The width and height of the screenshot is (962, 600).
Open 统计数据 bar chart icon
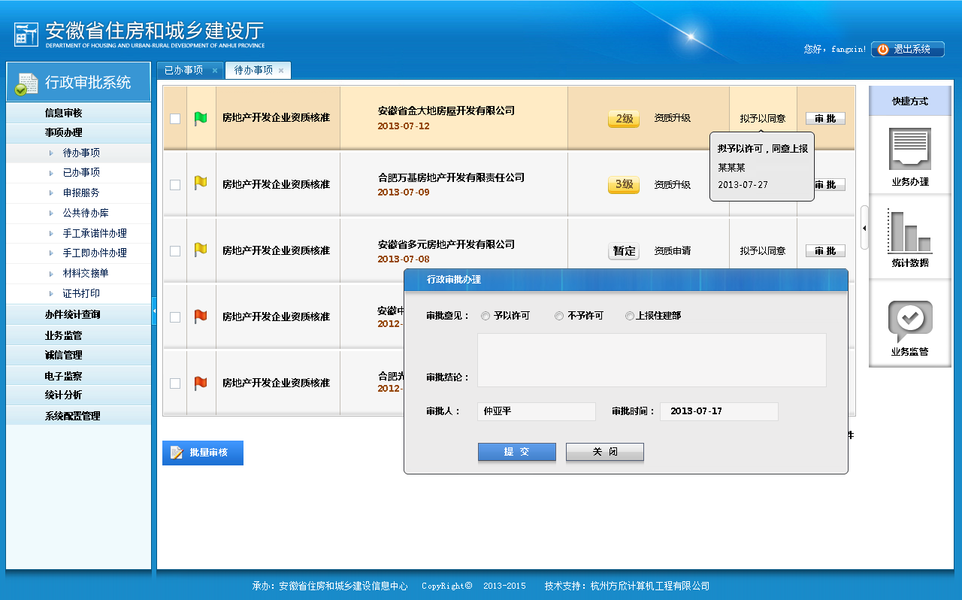tap(910, 231)
